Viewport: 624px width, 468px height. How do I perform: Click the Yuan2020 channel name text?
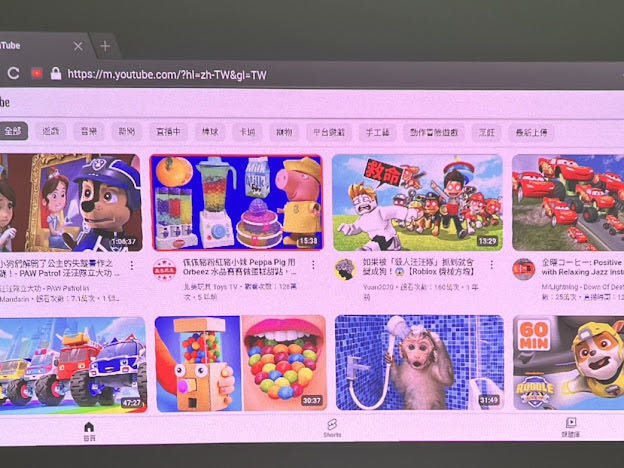[378, 287]
